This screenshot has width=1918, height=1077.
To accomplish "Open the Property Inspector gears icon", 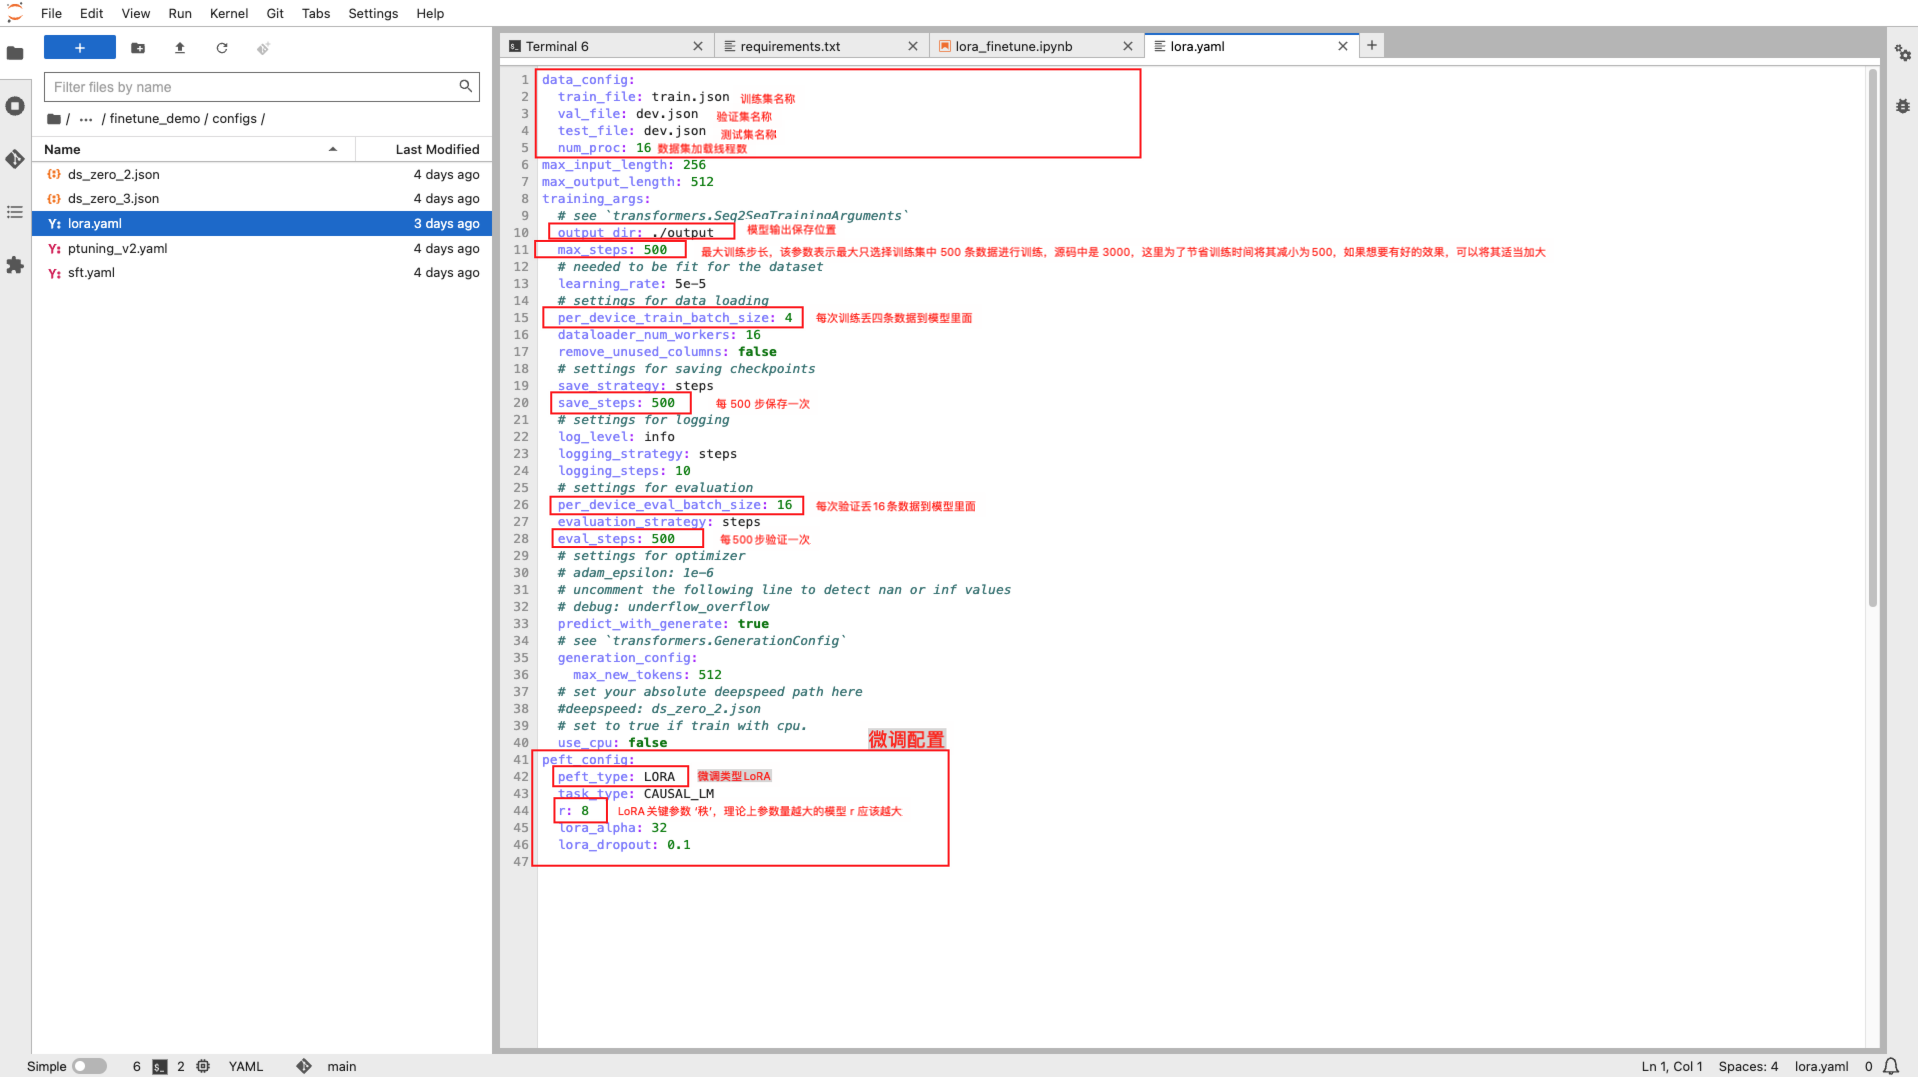I will [x=1902, y=53].
